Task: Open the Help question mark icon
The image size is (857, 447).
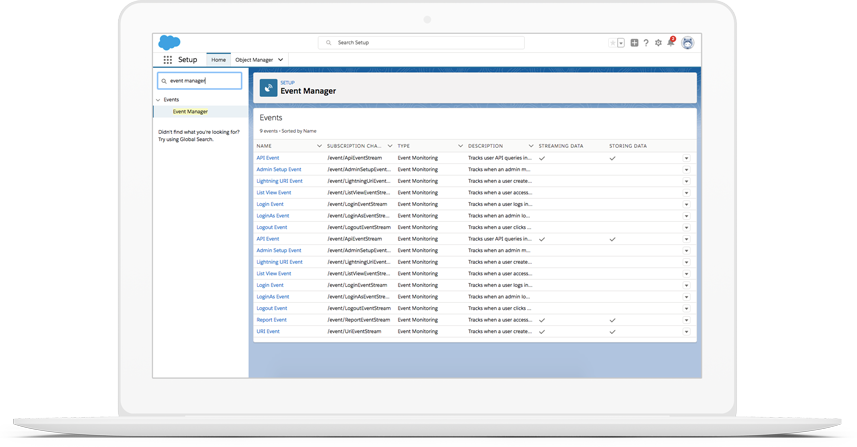Action: (646, 43)
